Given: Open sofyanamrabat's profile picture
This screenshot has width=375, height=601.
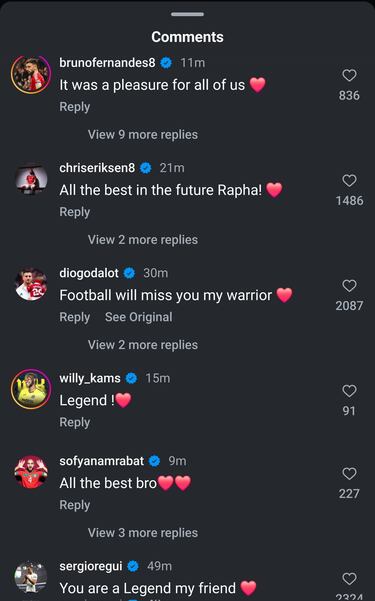Looking at the screenshot, I should [31, 471].
